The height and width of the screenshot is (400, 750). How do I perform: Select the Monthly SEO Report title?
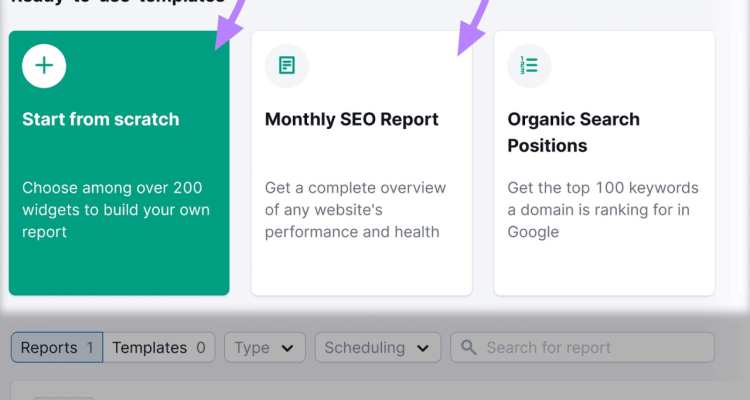pyautogui.click(x=351, y=119)
